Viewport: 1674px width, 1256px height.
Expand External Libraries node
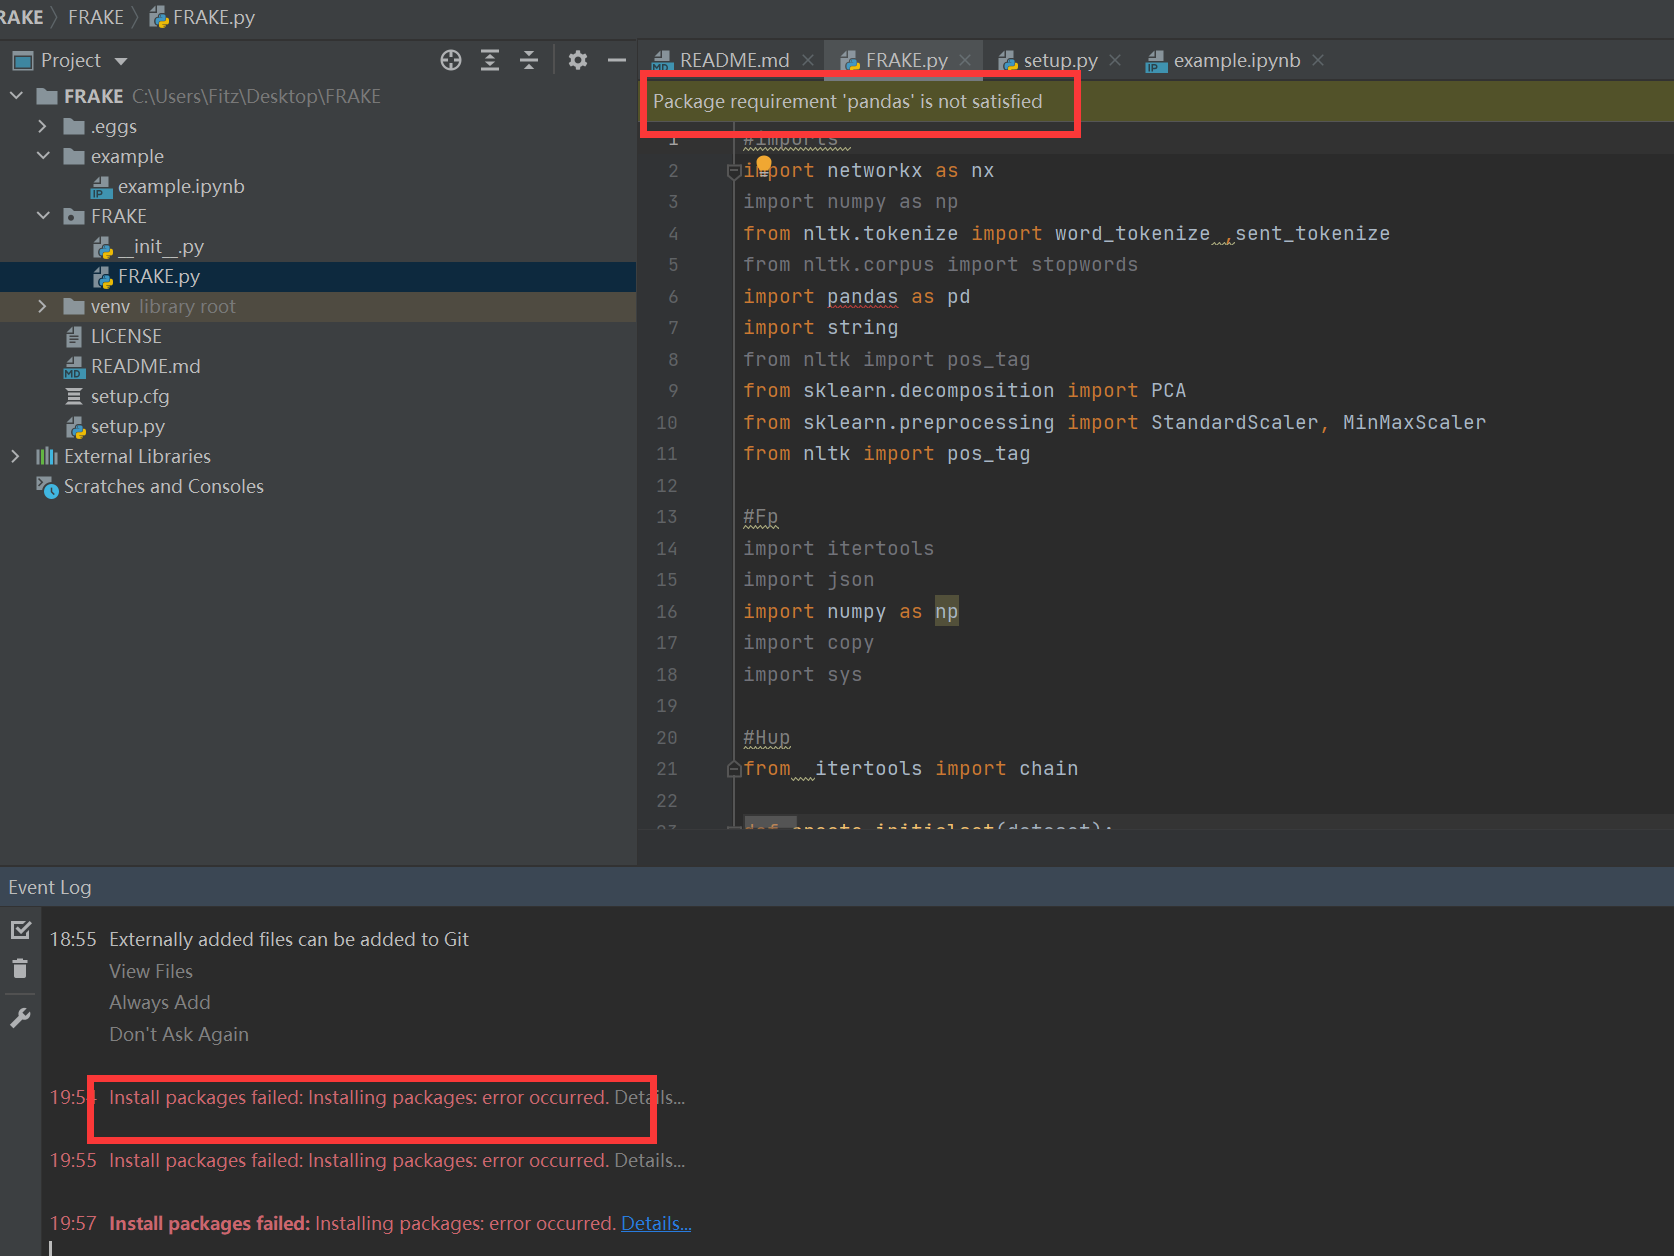[16, 456]
